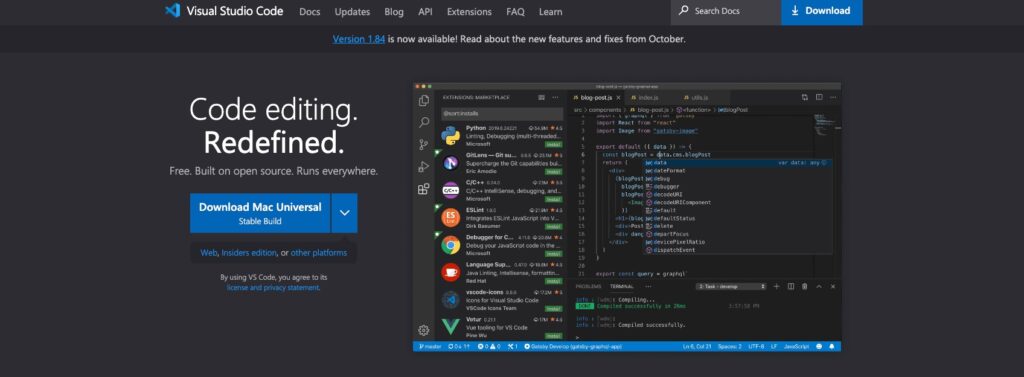Open the API menu item
The width and height of the screenshot is (1024, 377).
[425, 12]
